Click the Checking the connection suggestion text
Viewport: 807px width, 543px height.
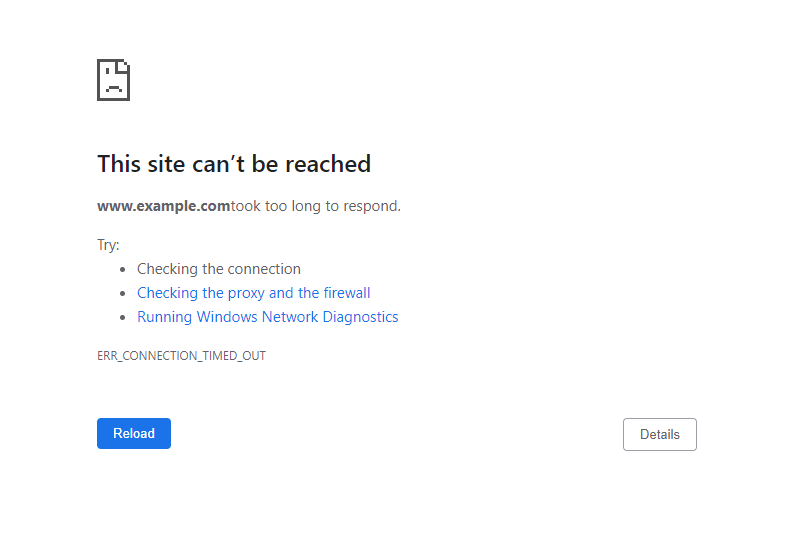tap(218, 269)
